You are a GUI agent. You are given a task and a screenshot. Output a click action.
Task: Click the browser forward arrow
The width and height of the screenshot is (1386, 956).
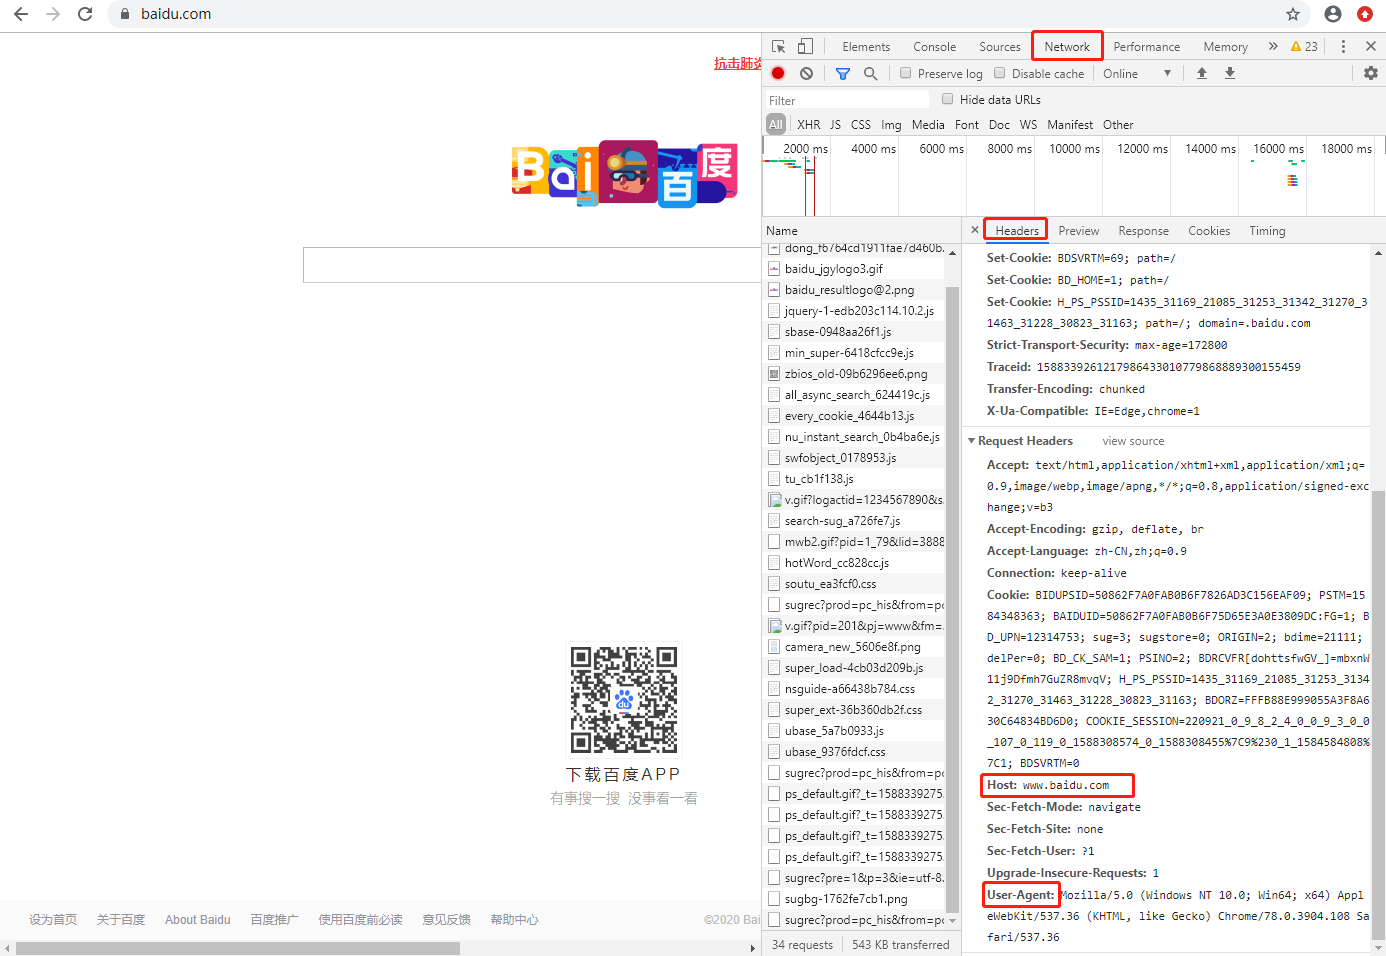(x=53, y=14)
